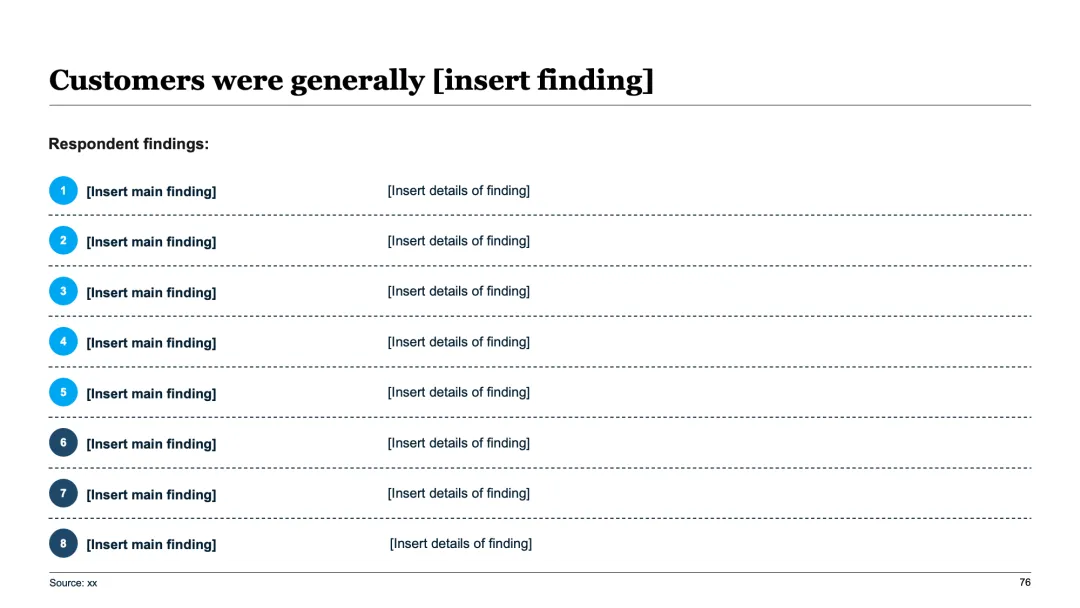This screenshot has width=1080, height=608.
Task: Select the number 3 circle badge
Action: [x=63, y=291]
